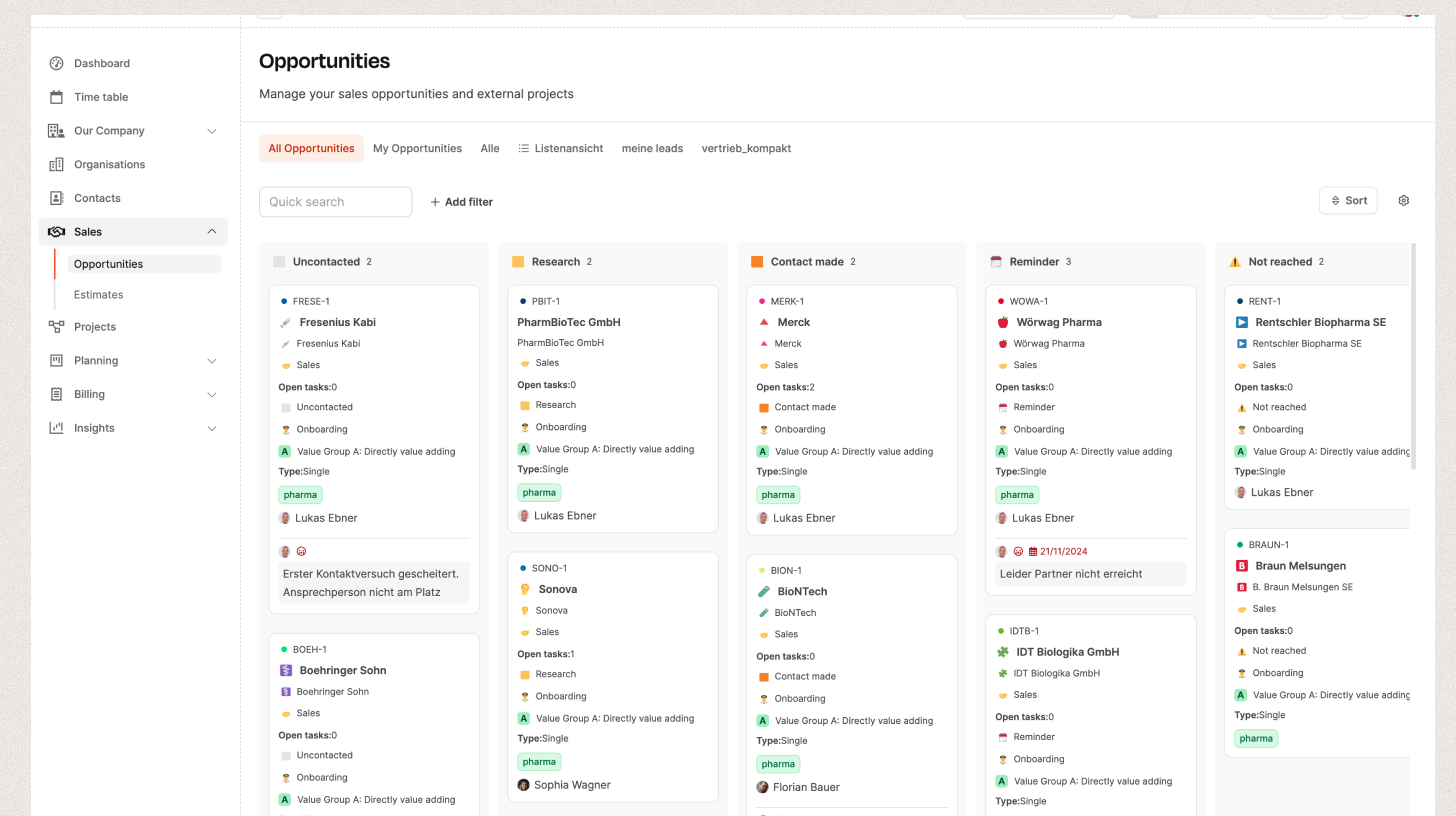This screenshot has width=1456, height=816.
Task: Open the Listenansicht view tab
Action: coord(560,148)
